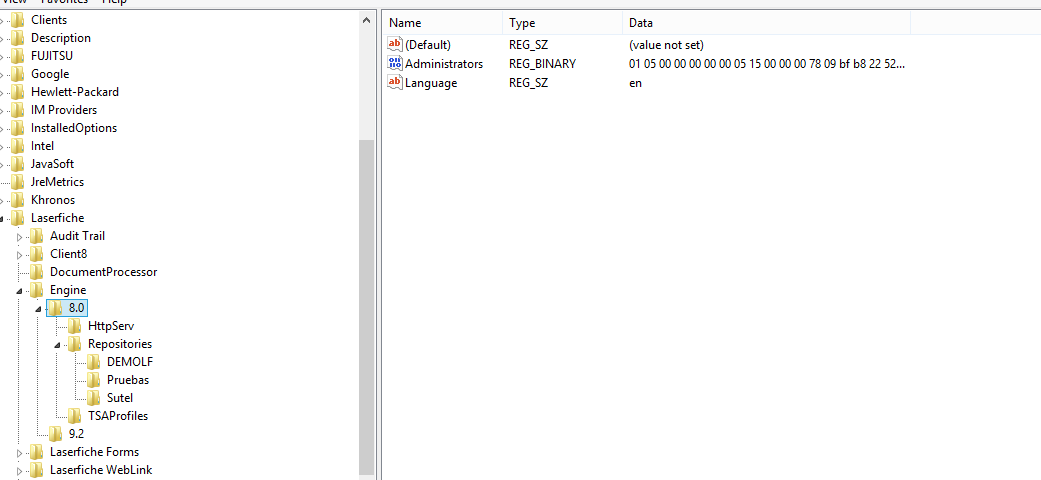Expand the Laserfiche Forms key
The height and width of the screenshot is (480, 1041).
19,453
